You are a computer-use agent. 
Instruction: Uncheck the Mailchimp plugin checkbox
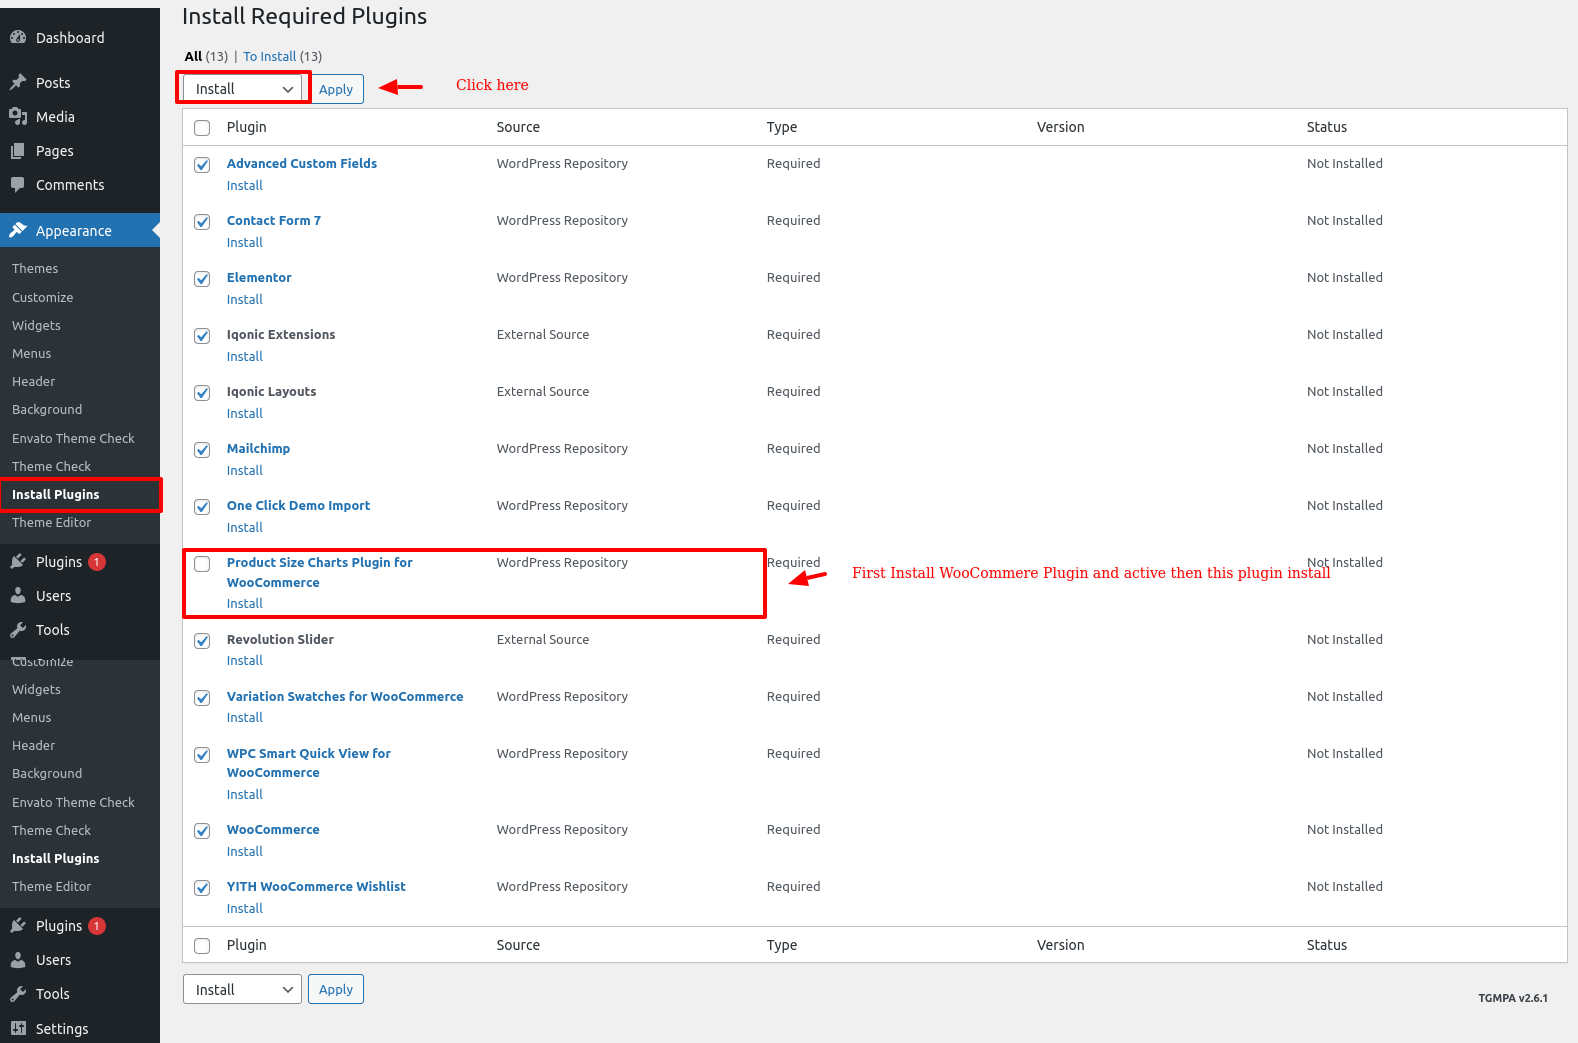click(x=202, y=450)
